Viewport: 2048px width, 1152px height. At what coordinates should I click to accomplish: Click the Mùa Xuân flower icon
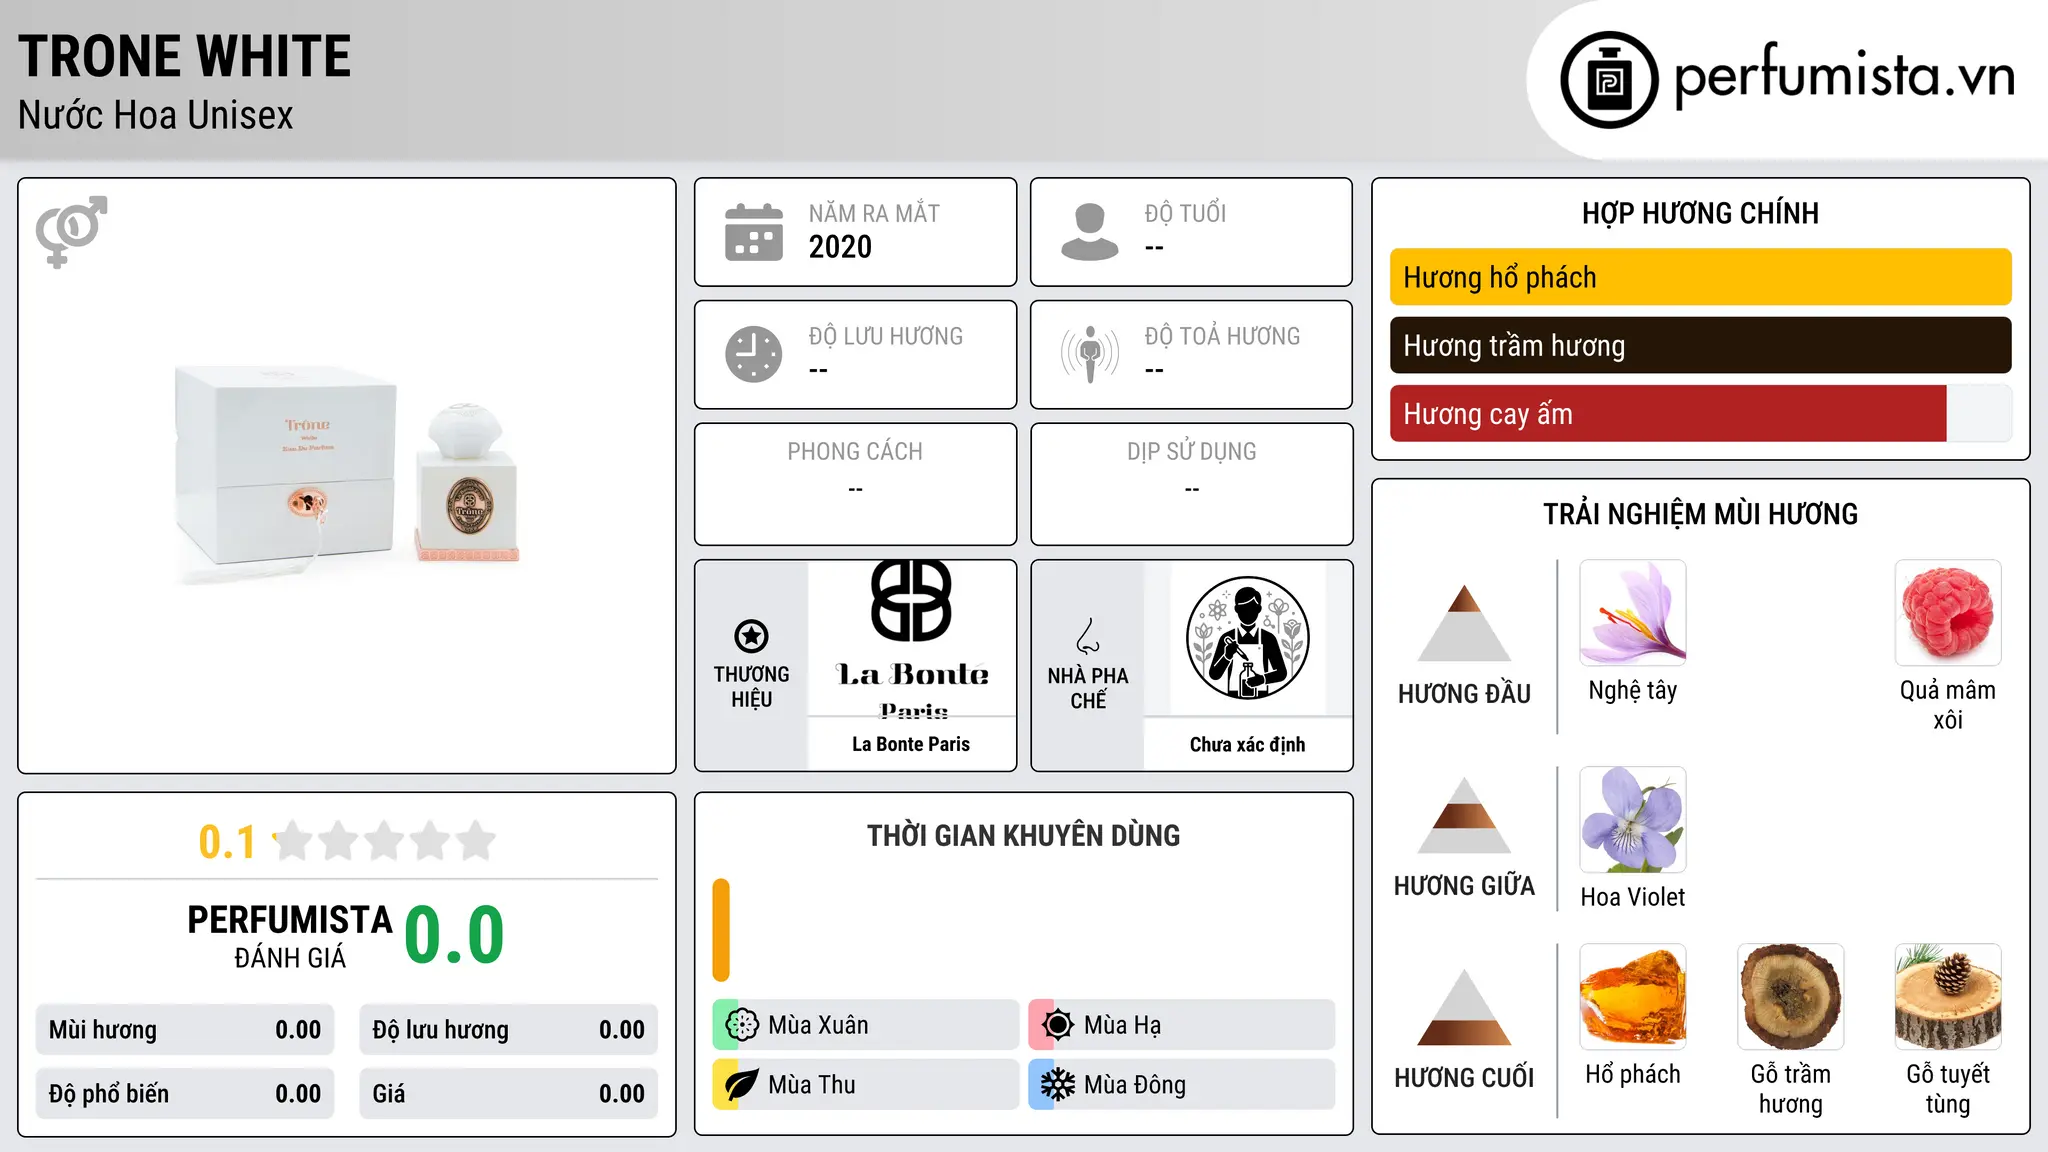[742, 1025]
